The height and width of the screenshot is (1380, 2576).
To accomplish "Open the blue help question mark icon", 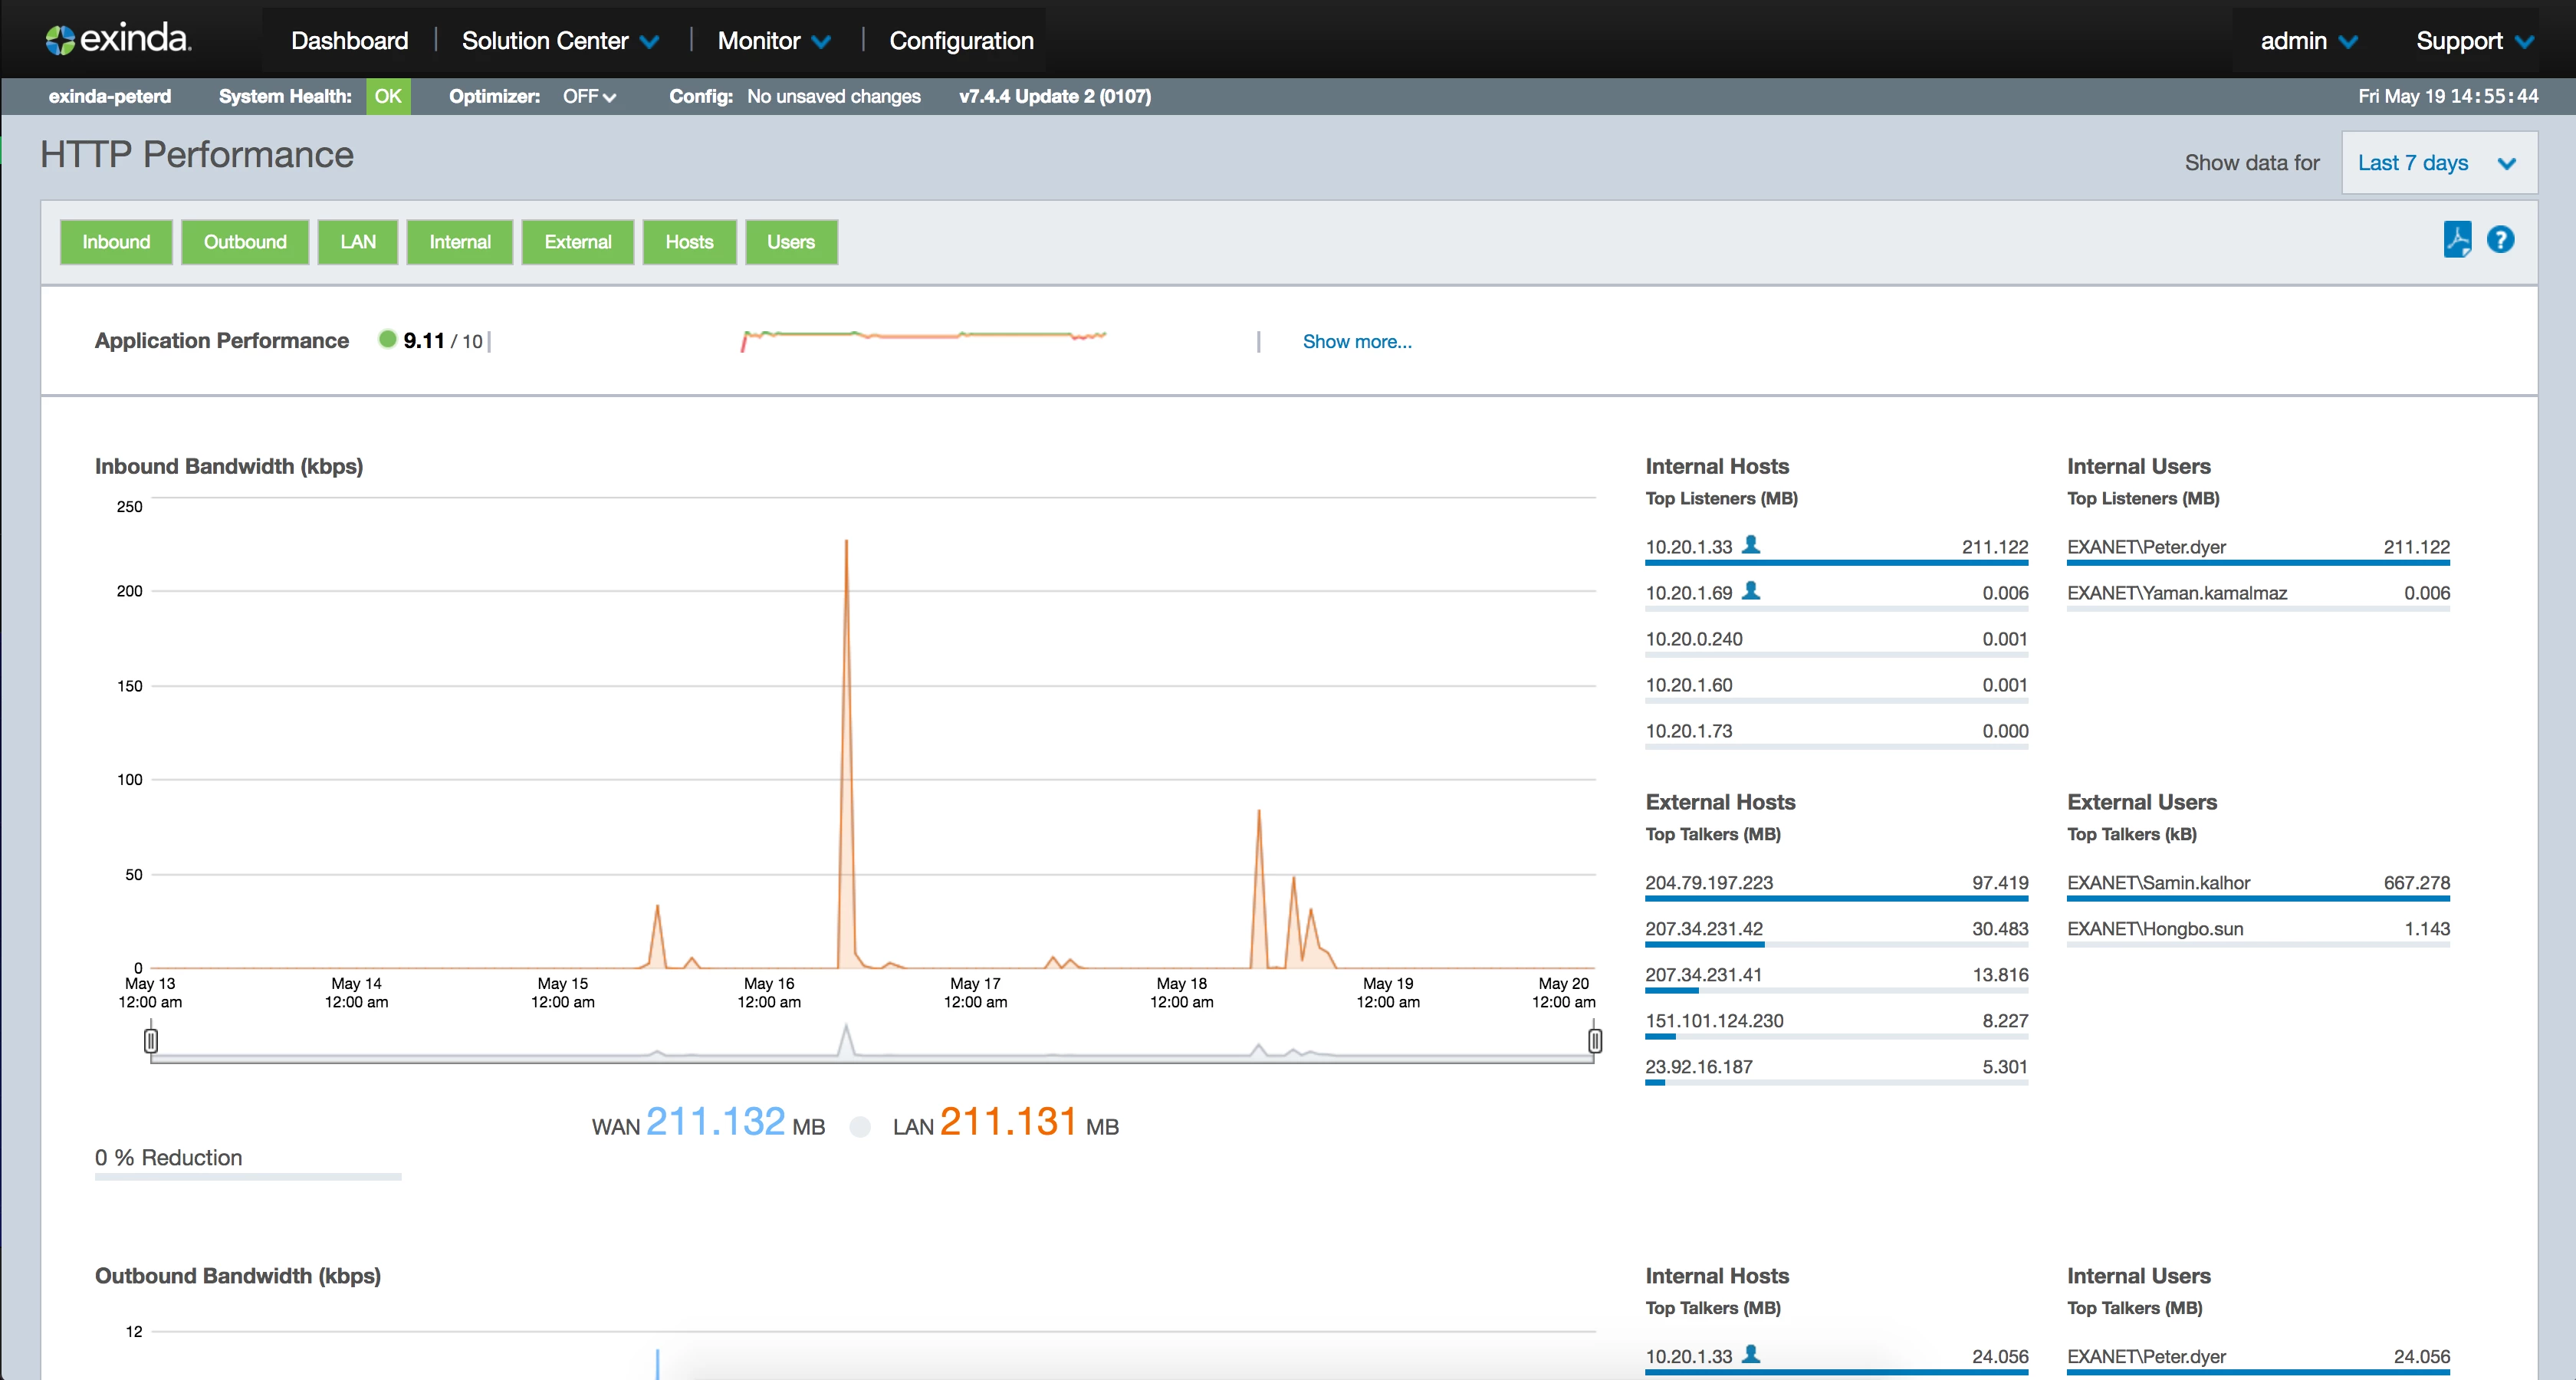I will [x=2500, y=240].
